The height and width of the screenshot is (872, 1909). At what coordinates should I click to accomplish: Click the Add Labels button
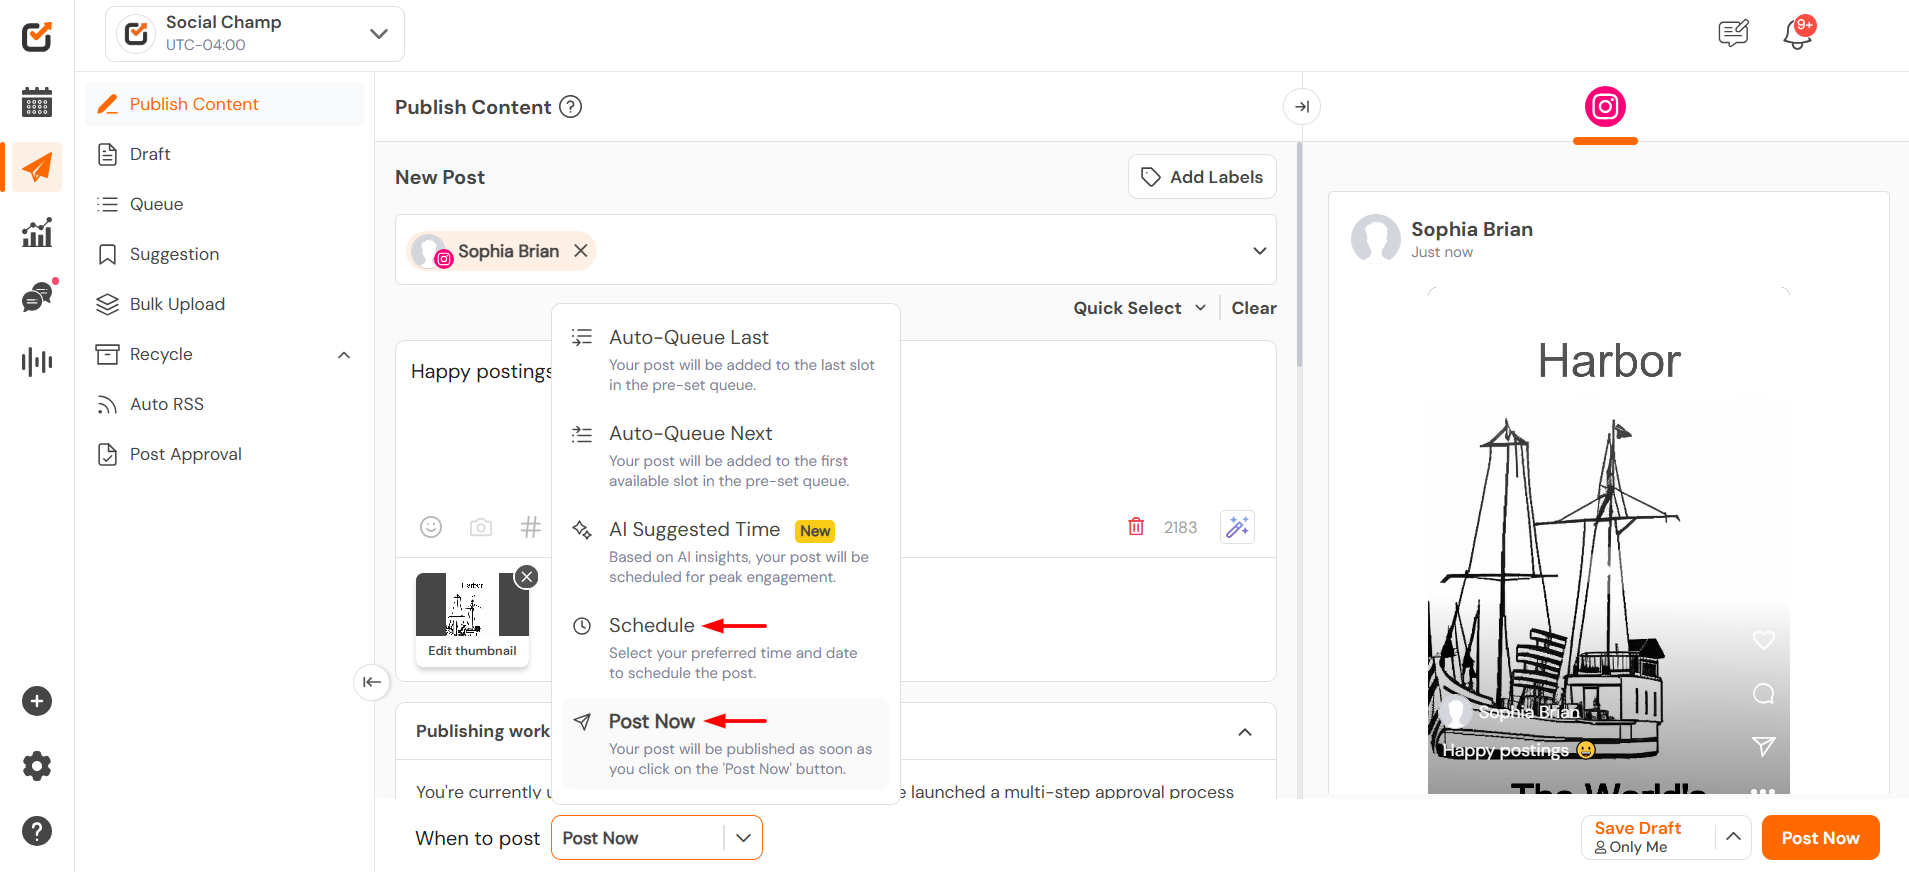click(x=1202, y=177)
